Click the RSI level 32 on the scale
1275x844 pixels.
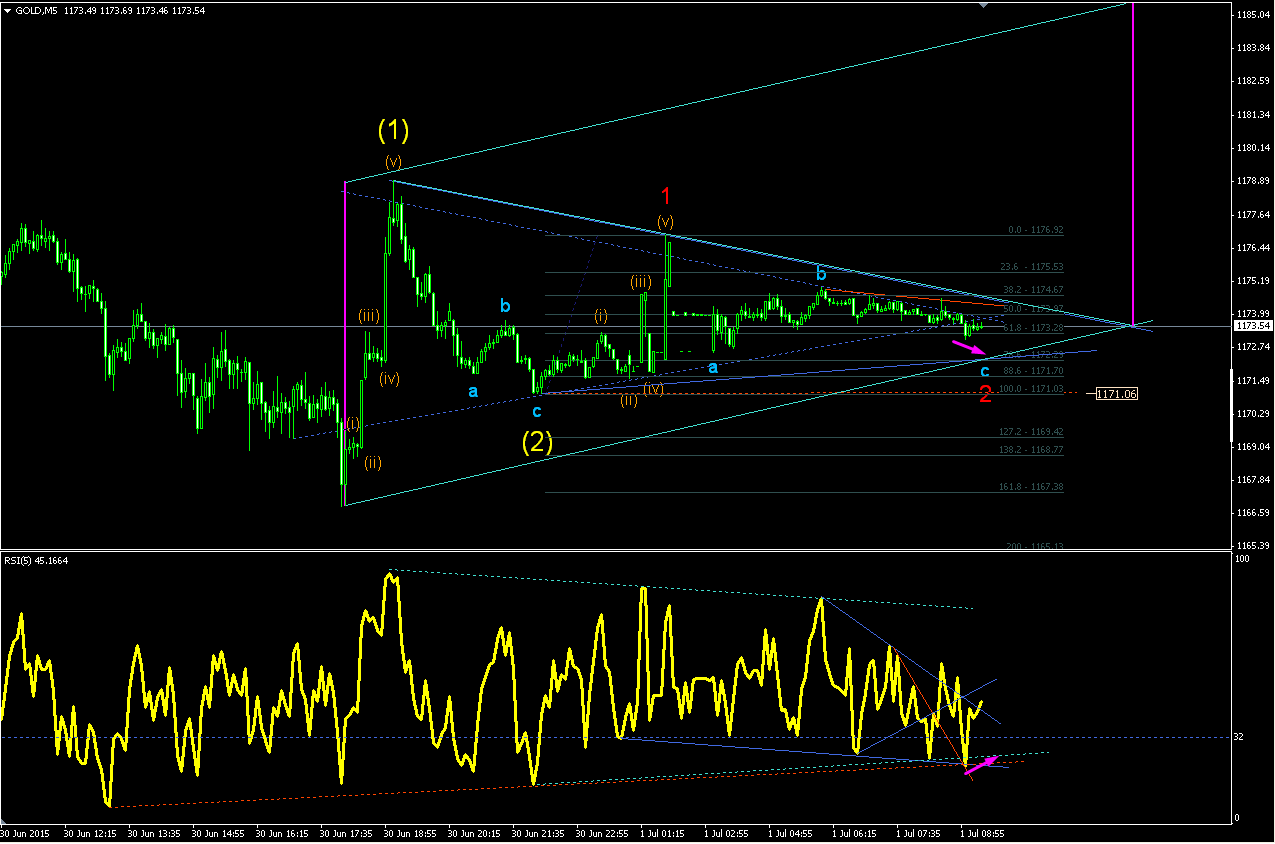point(1238,737)
